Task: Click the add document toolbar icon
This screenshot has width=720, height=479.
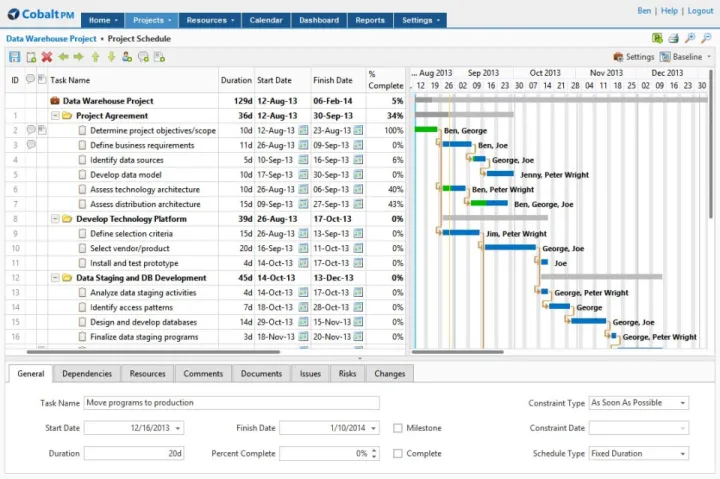Action: pos(159,57)
